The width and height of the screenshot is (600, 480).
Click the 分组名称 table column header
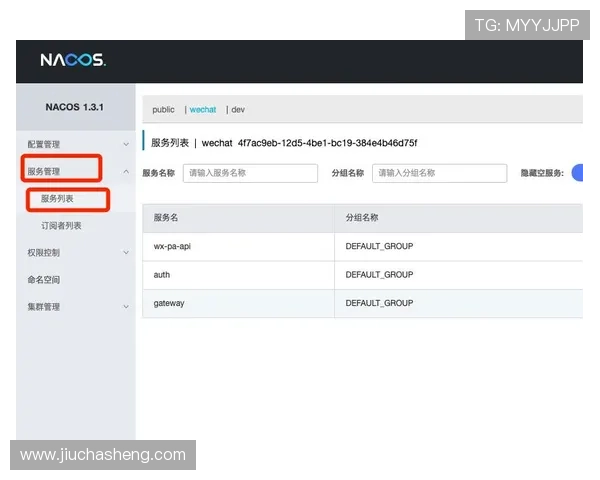click(x=362, y=217)
